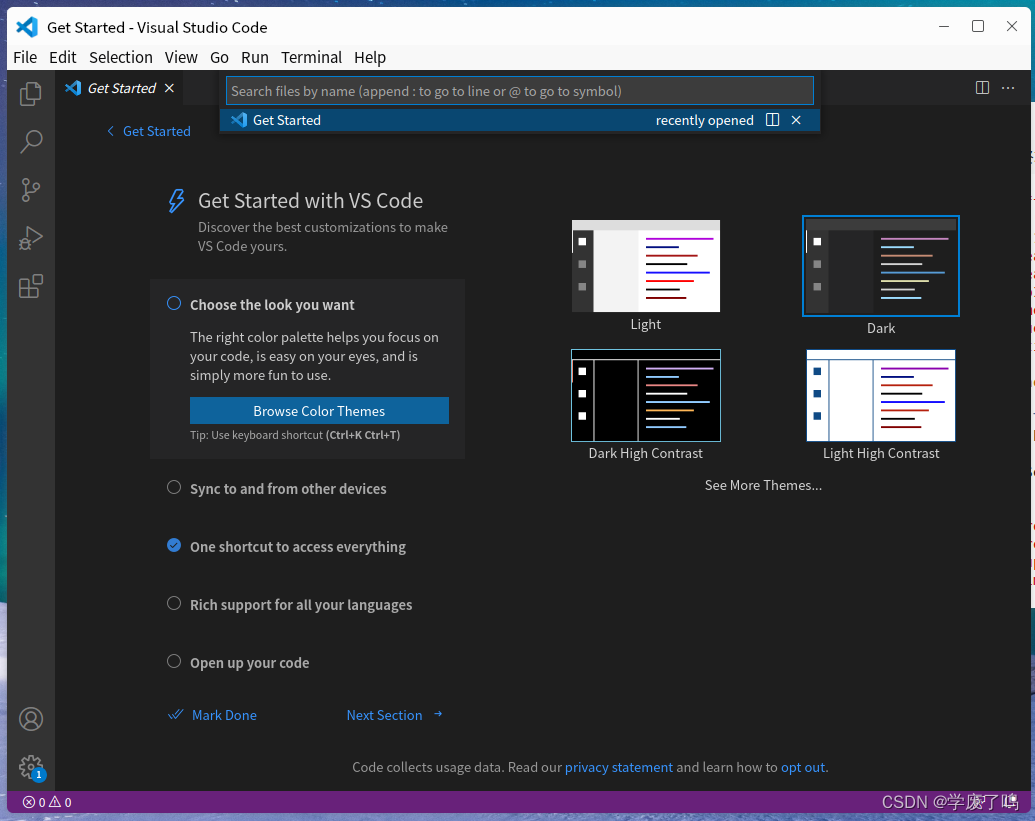
Task: Select the Get Started editor tab
Action: [119, 88]
